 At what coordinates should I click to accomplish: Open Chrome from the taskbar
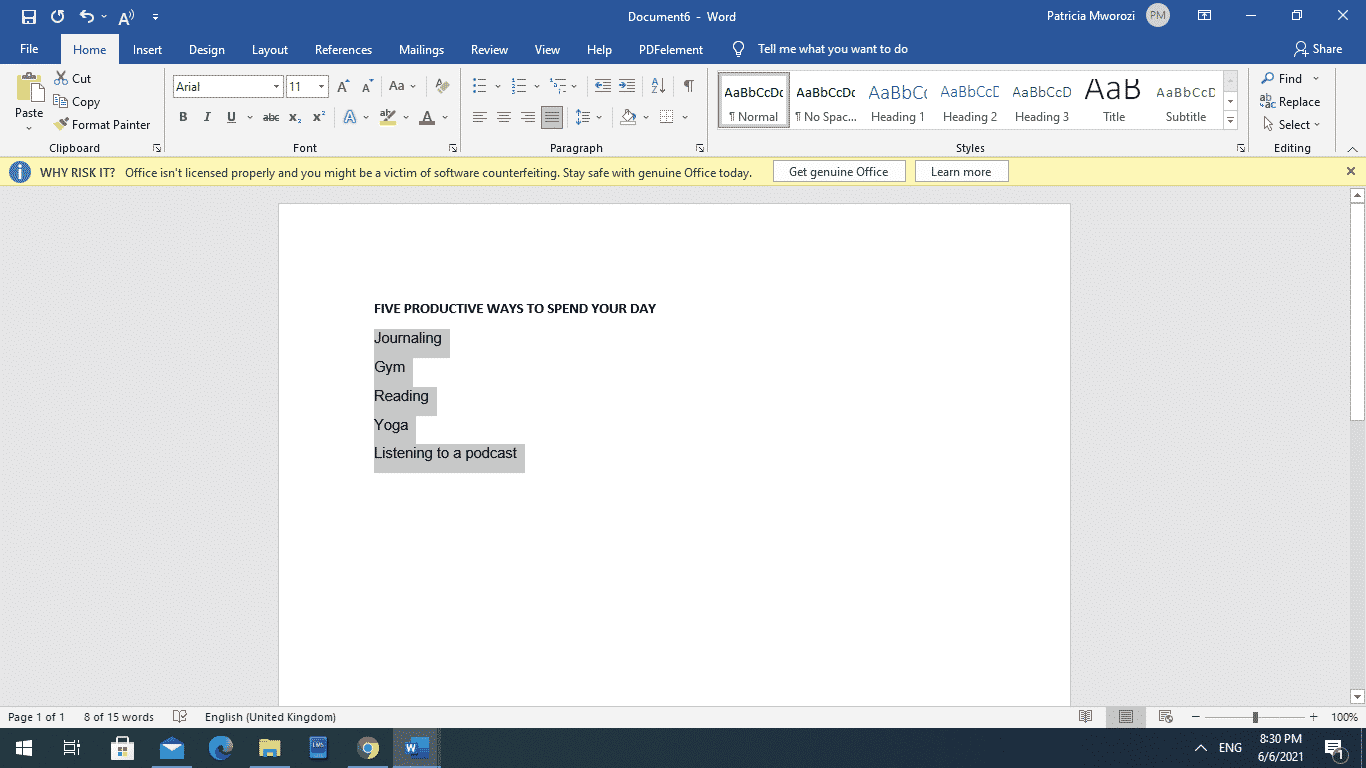[x=368, y=747]
